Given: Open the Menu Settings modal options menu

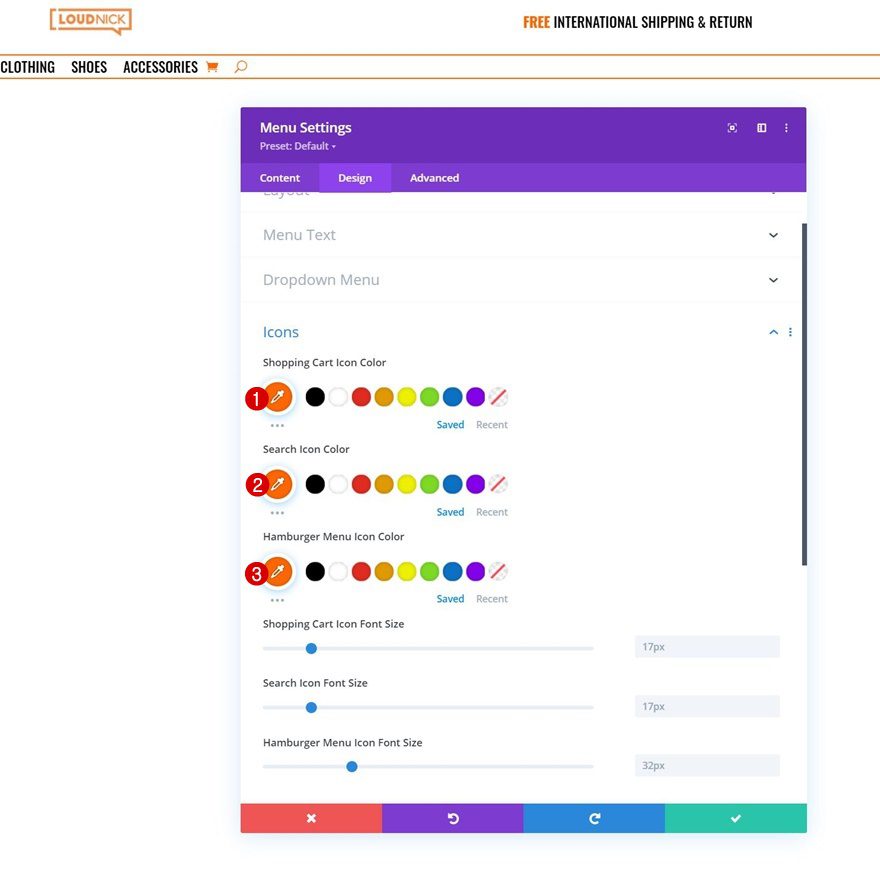Looking at the screenshot, I should (786, 127).
